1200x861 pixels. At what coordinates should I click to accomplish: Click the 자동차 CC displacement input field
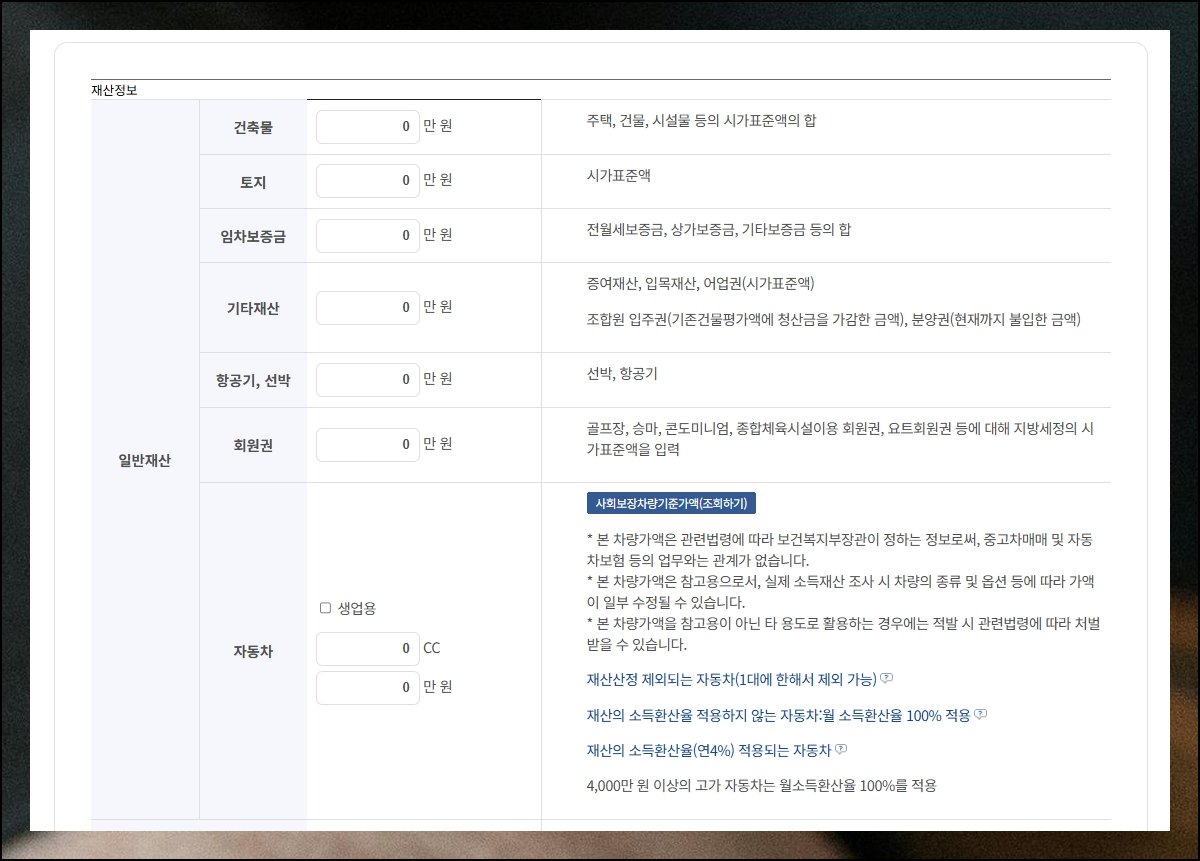coord(368,649)
